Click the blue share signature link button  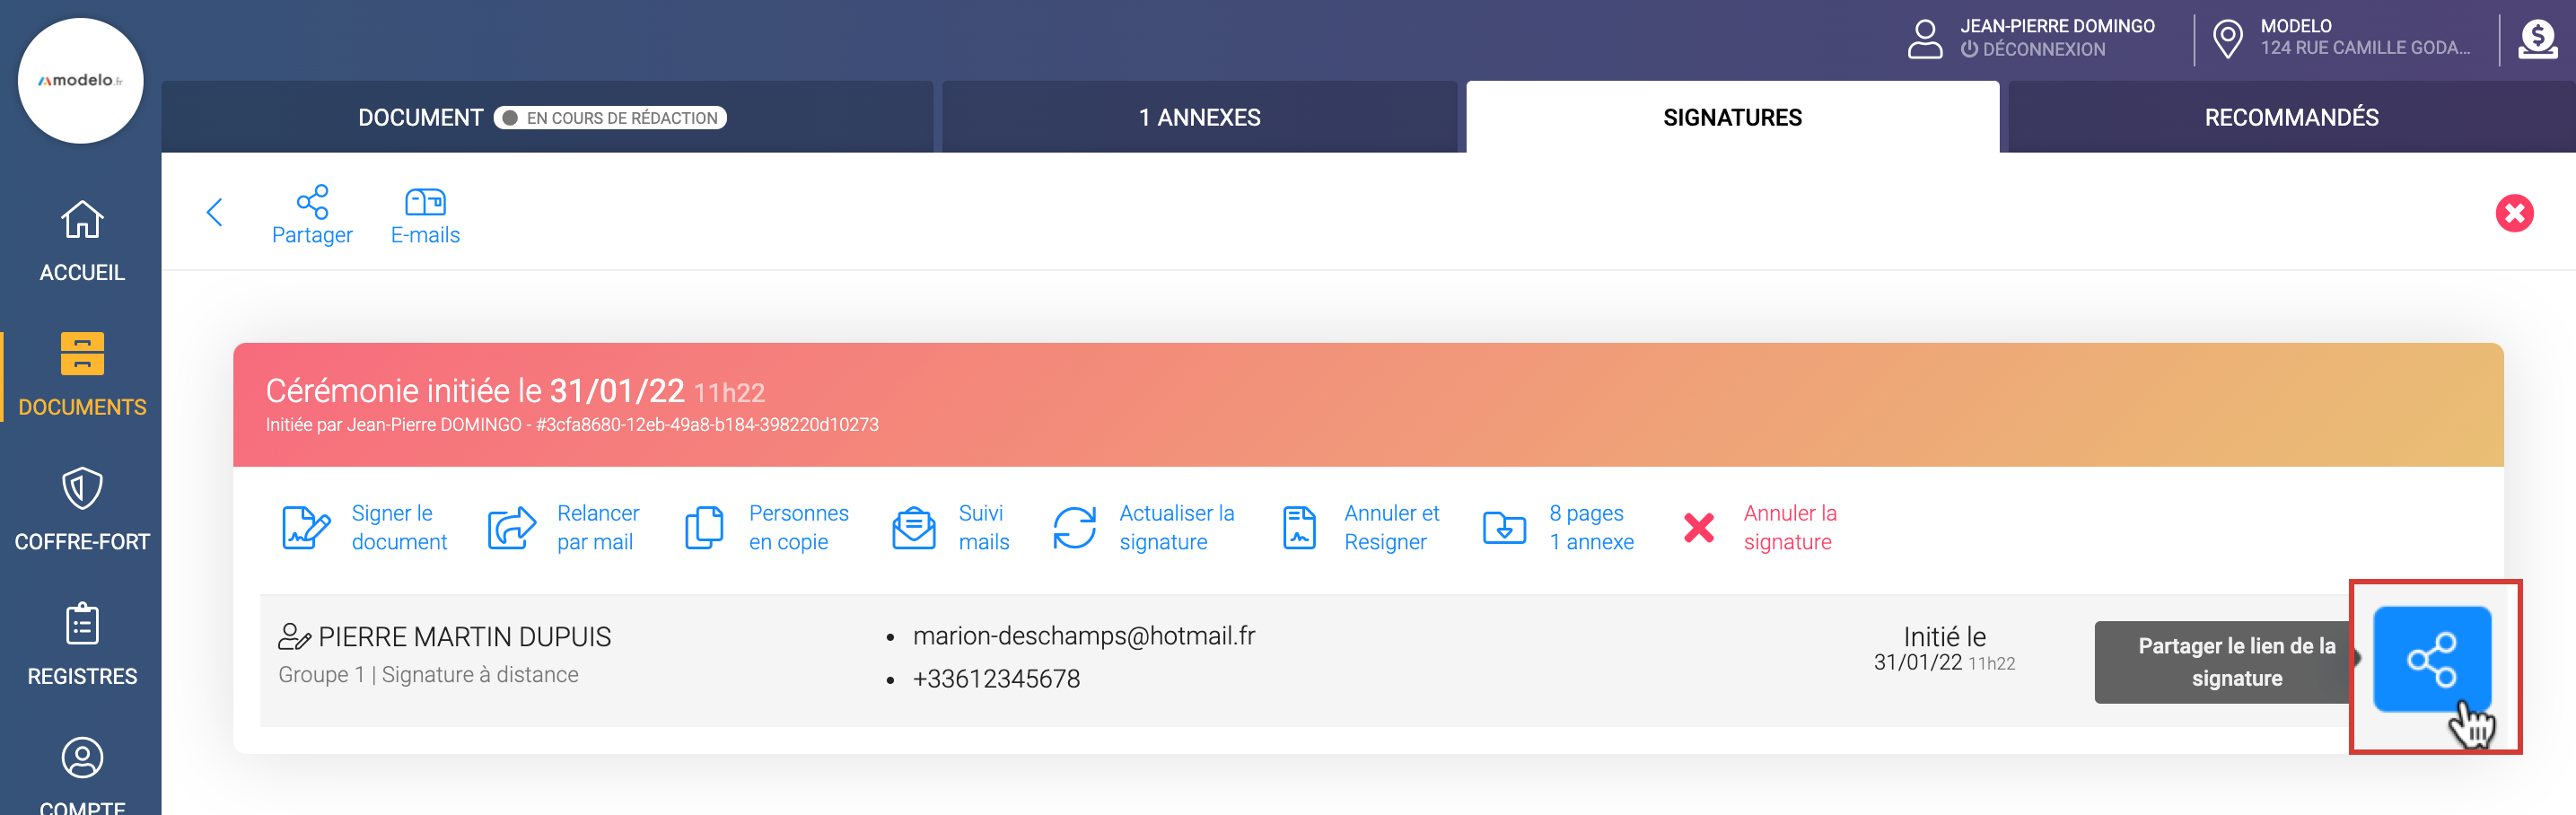click(2431, 659)
